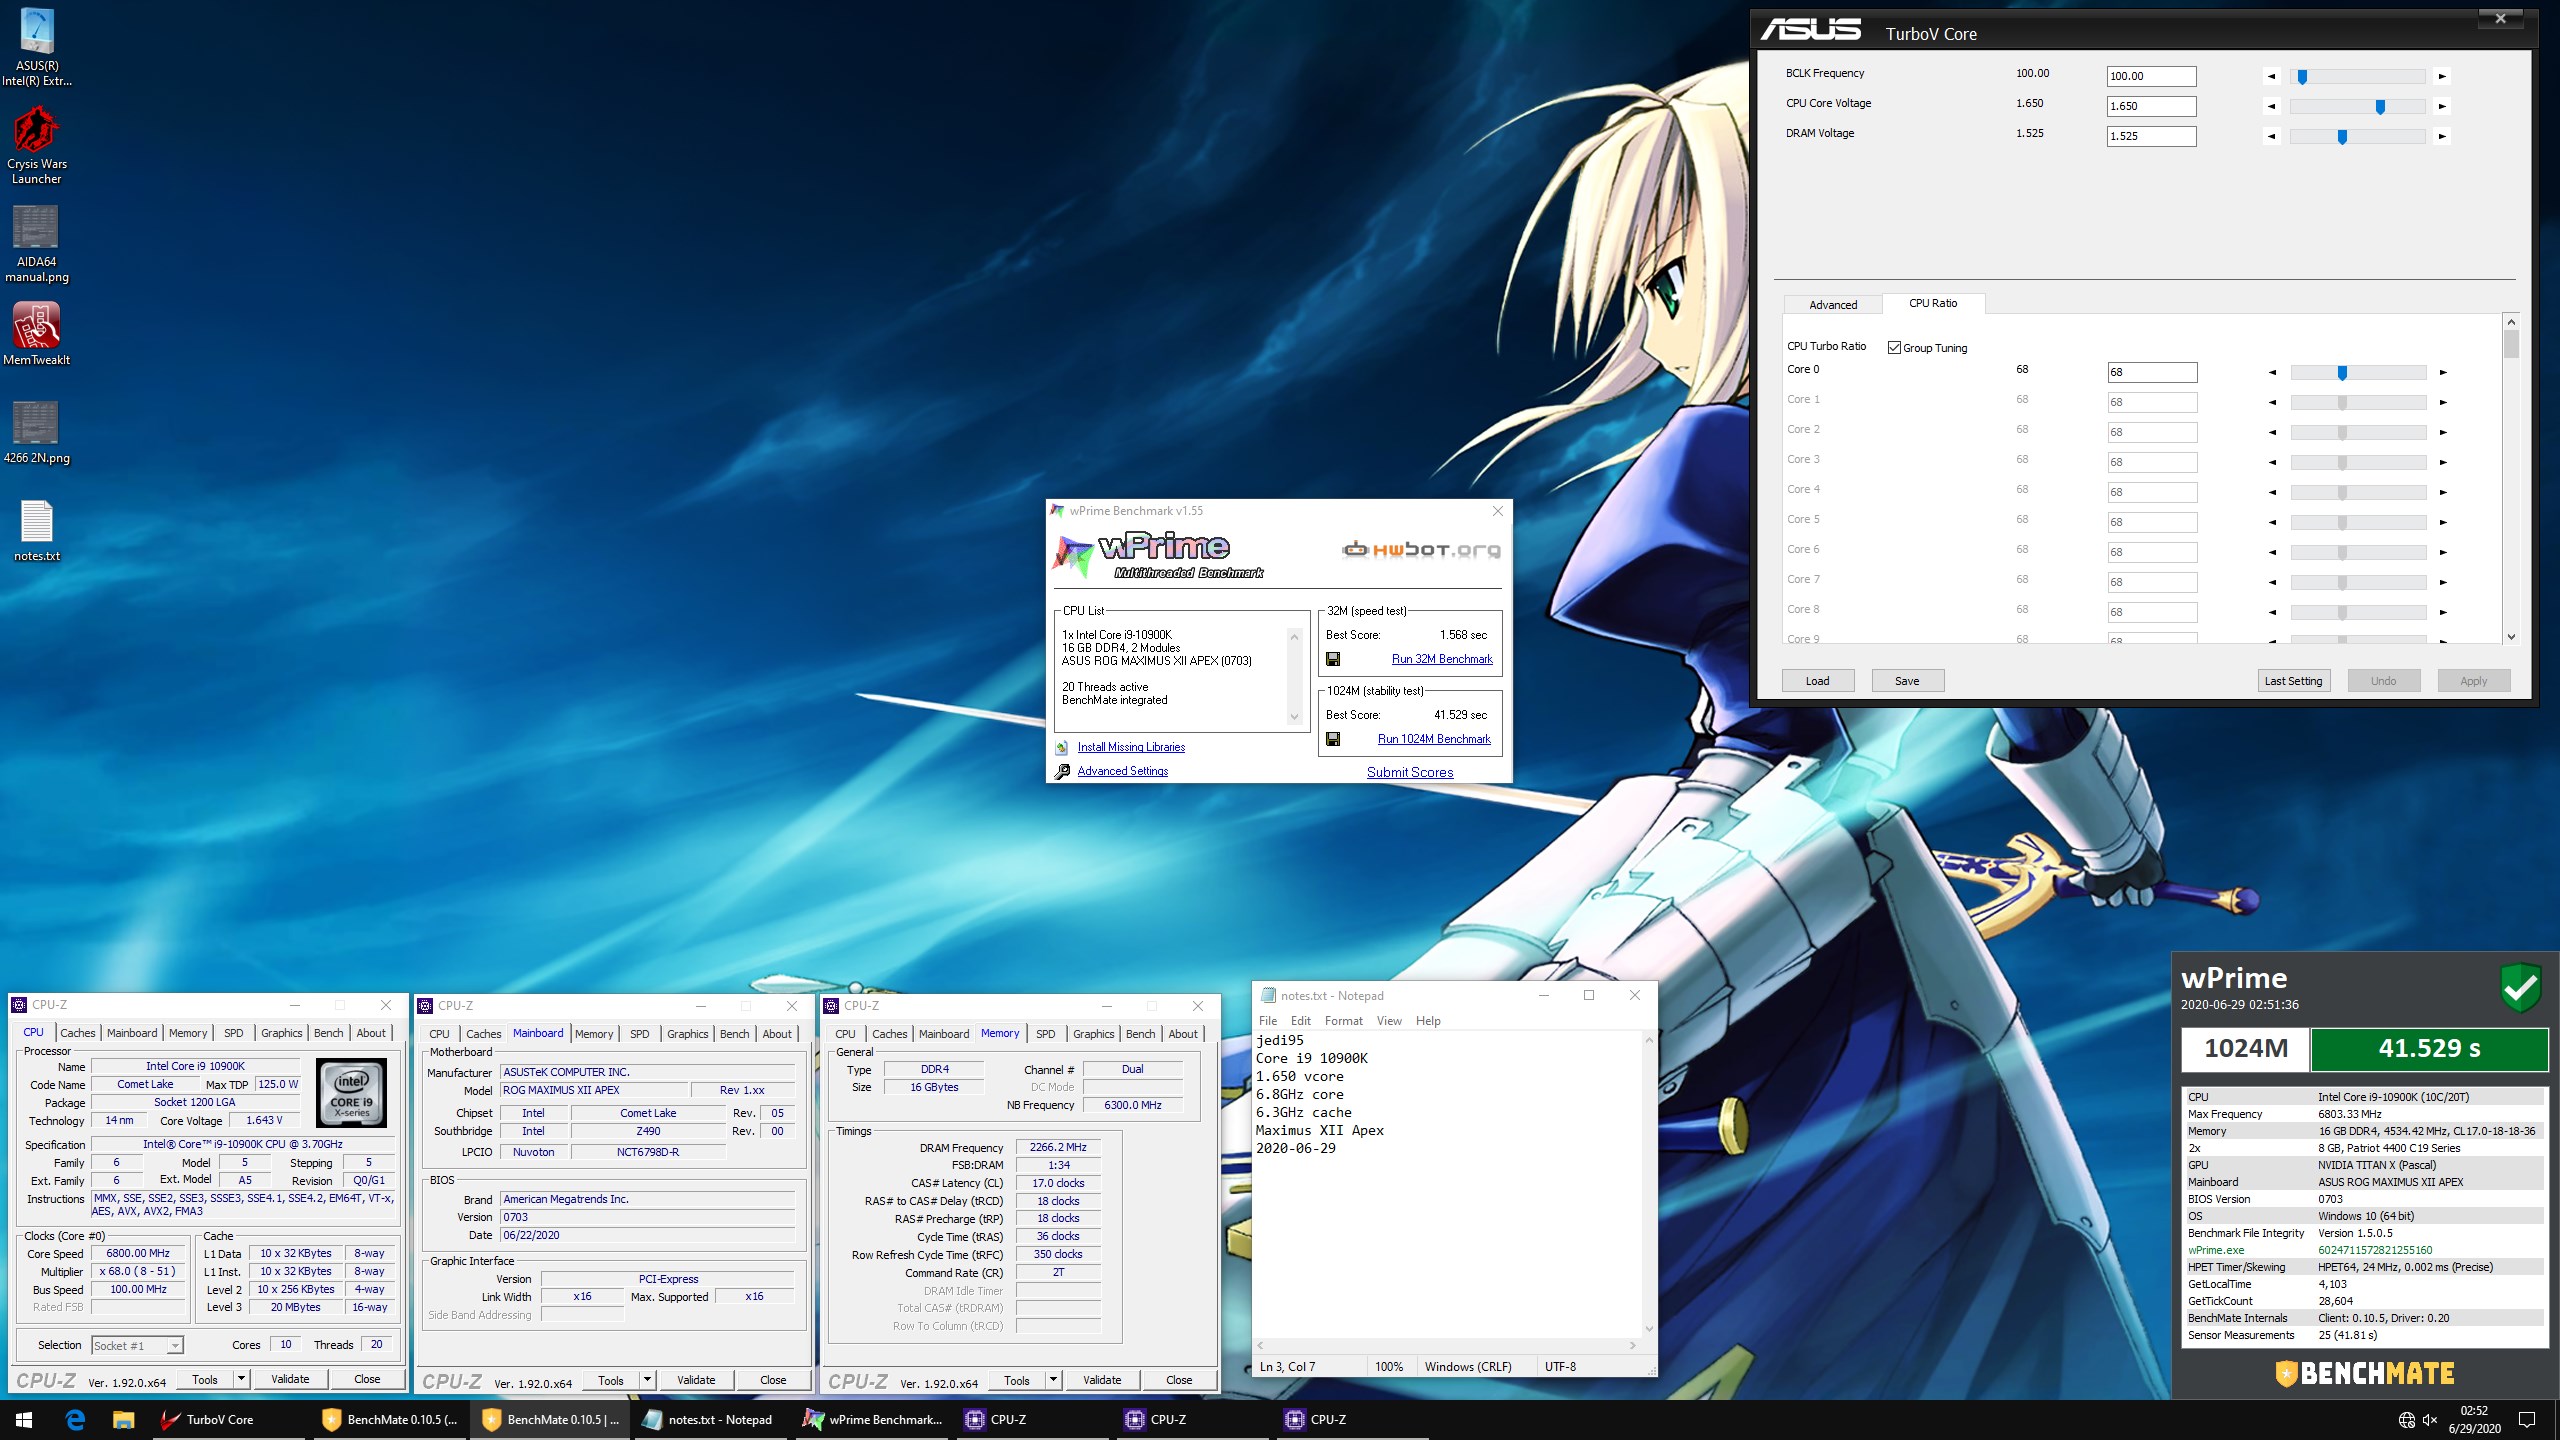
Task: Open Caches tab in first CPU-Z window
Action: click(77, 1033)
